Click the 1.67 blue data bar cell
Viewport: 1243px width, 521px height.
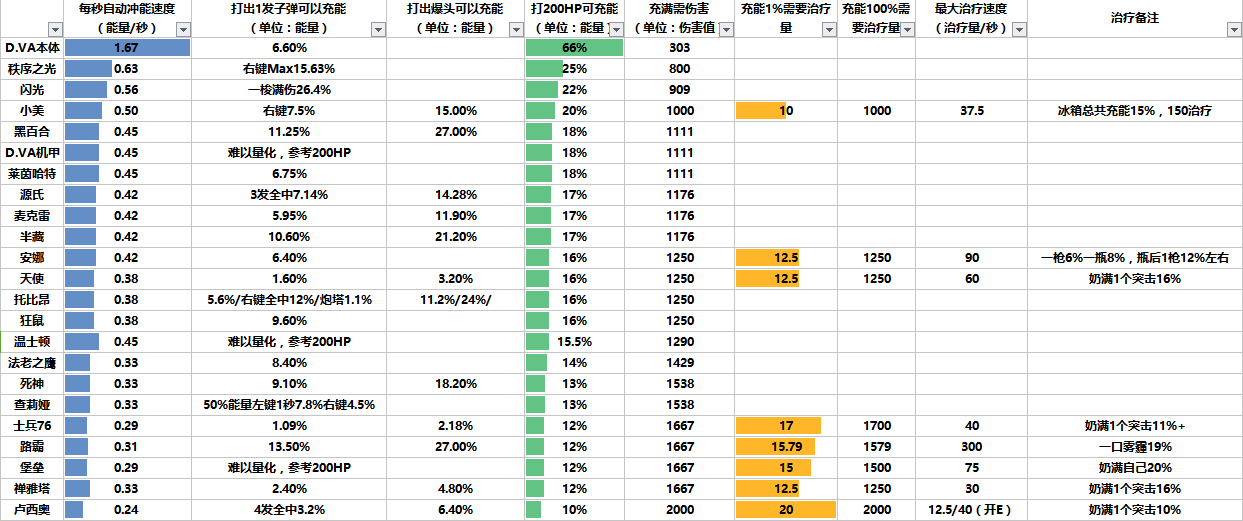127,48
